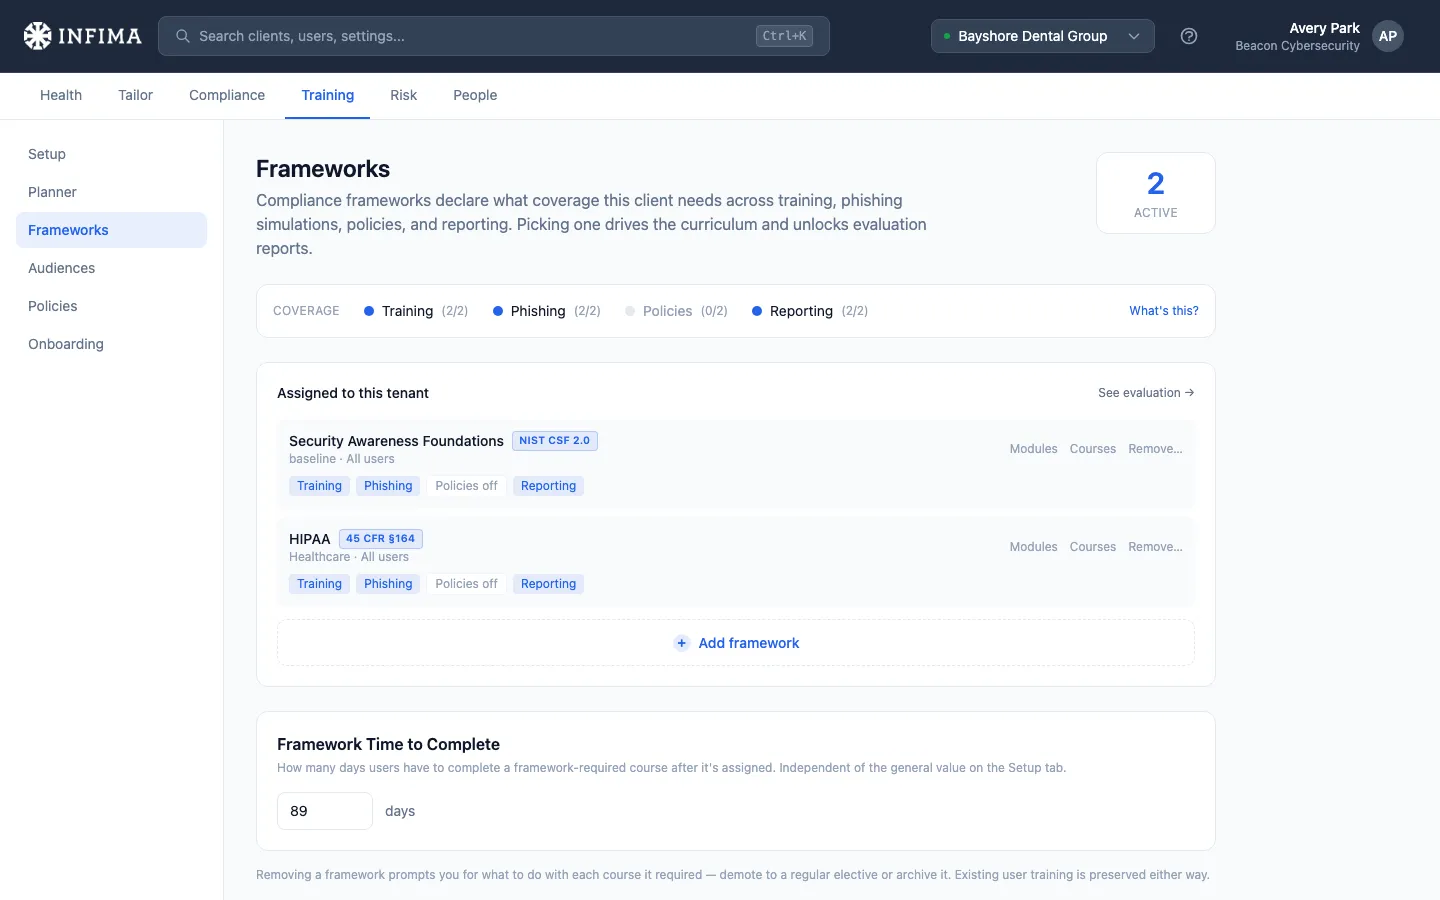Image resolution: width=1440 pixels, height=900 pixels.
Task: Open the help question mark icon
Action: [1189, 36]
